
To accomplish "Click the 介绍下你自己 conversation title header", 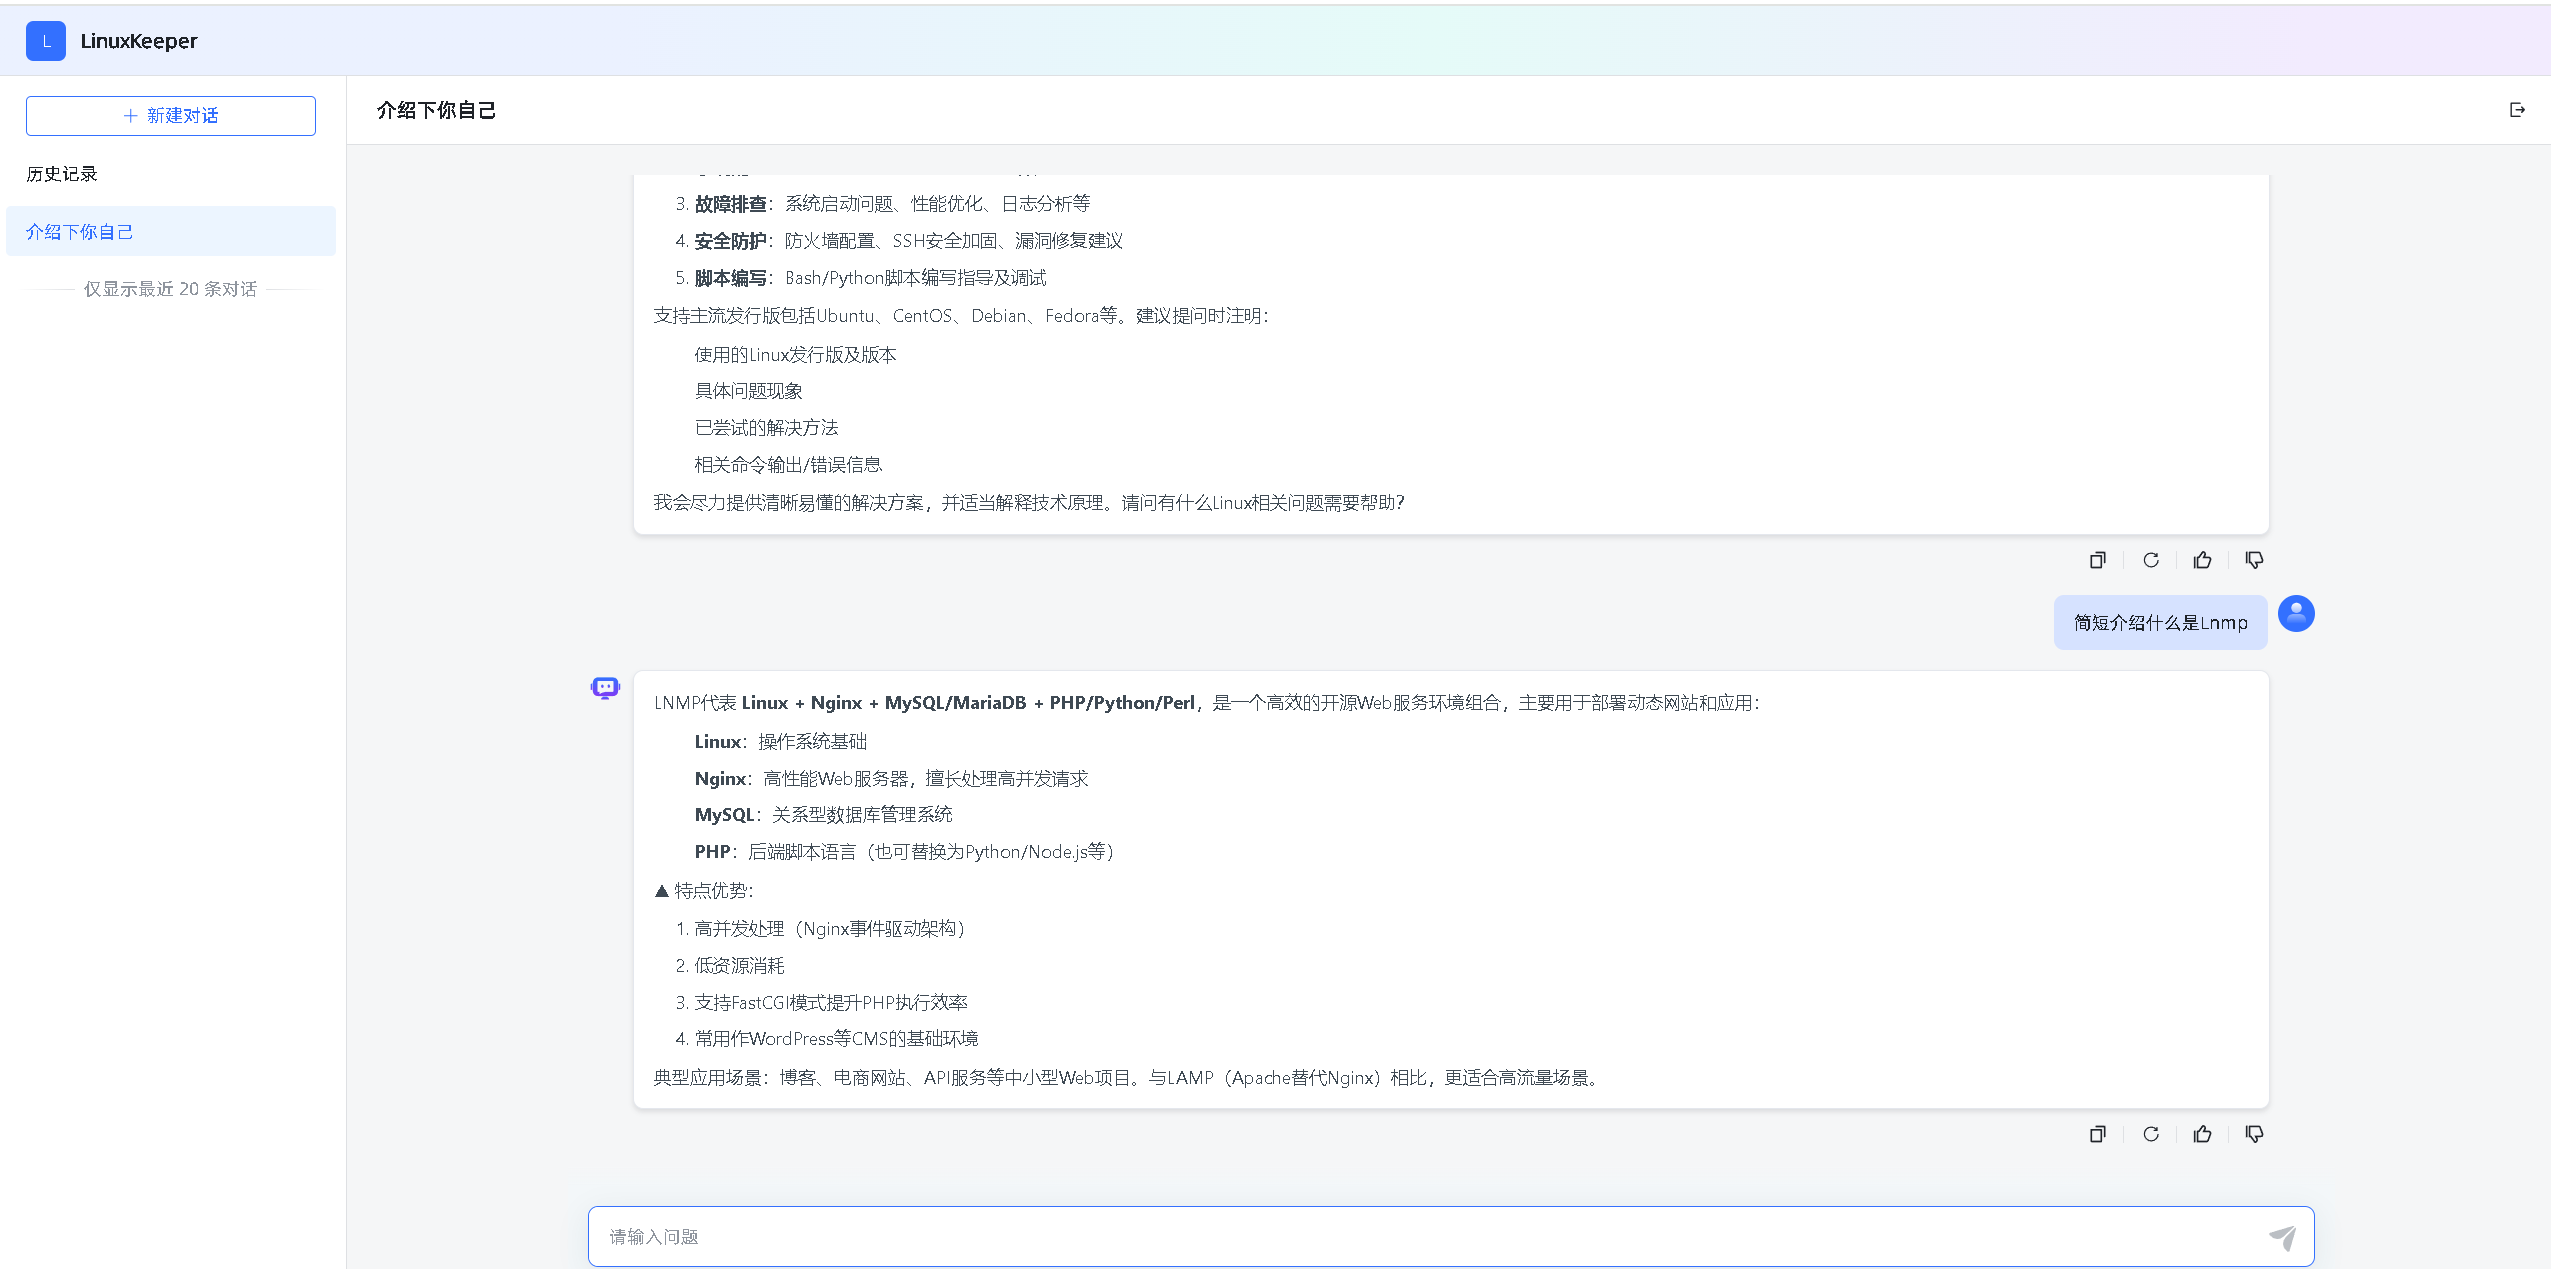I will pyautogui.click(x=436, y=109).
